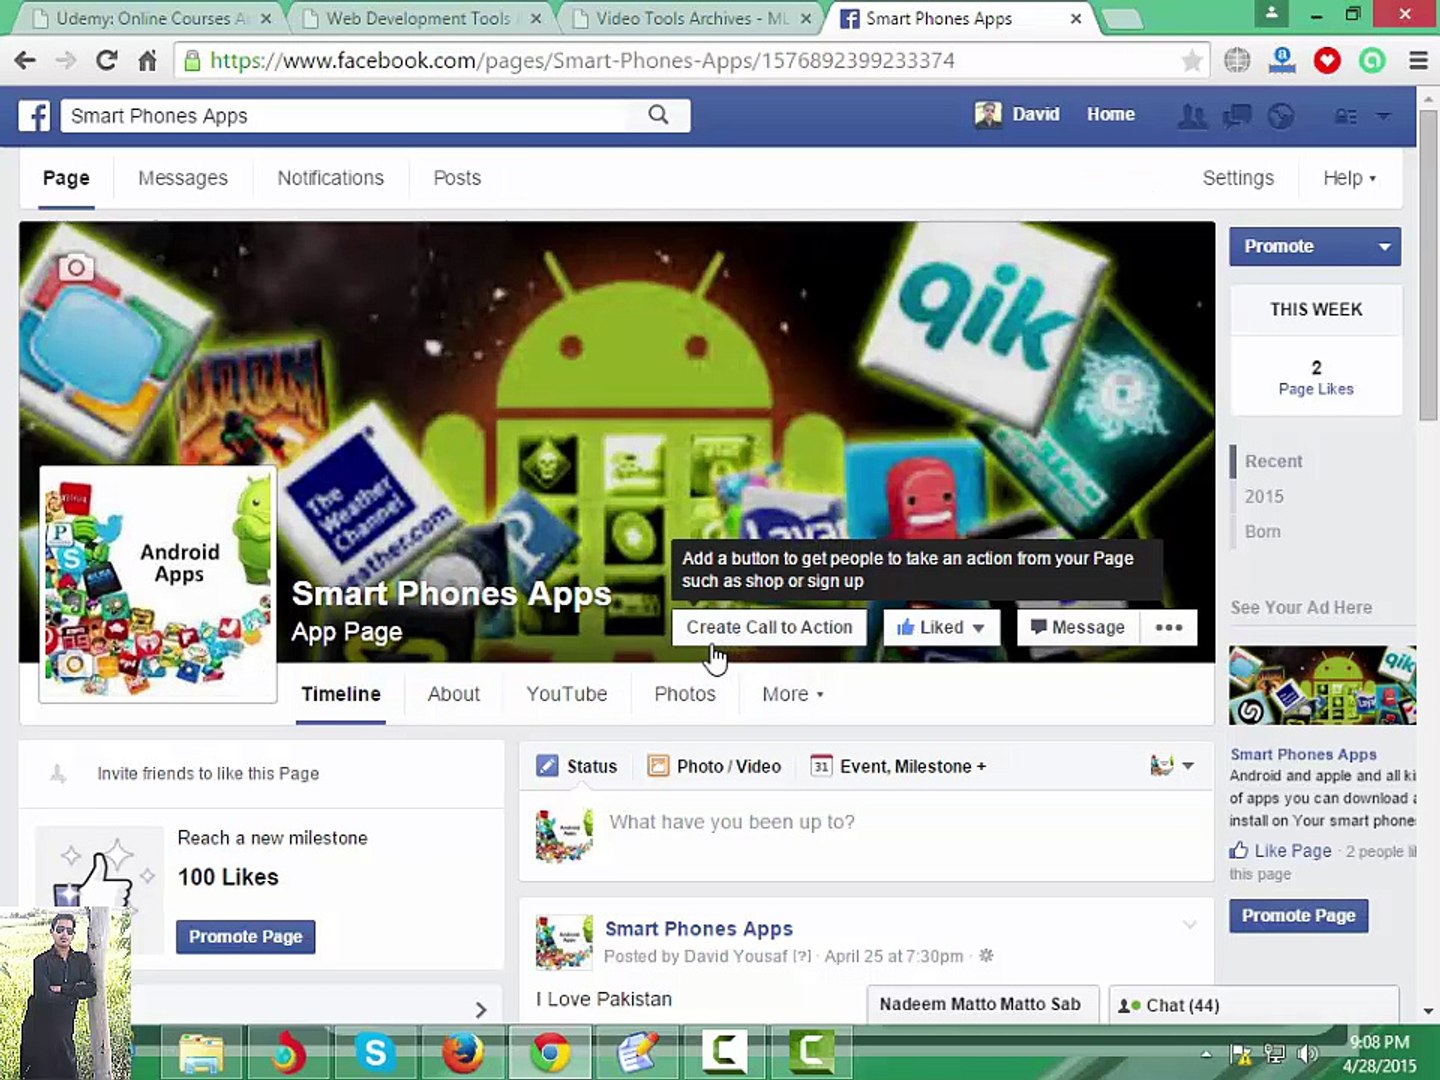Select the Status composer option
The height and width of the screenshot is (1080, 1440).
pos(577,766)
